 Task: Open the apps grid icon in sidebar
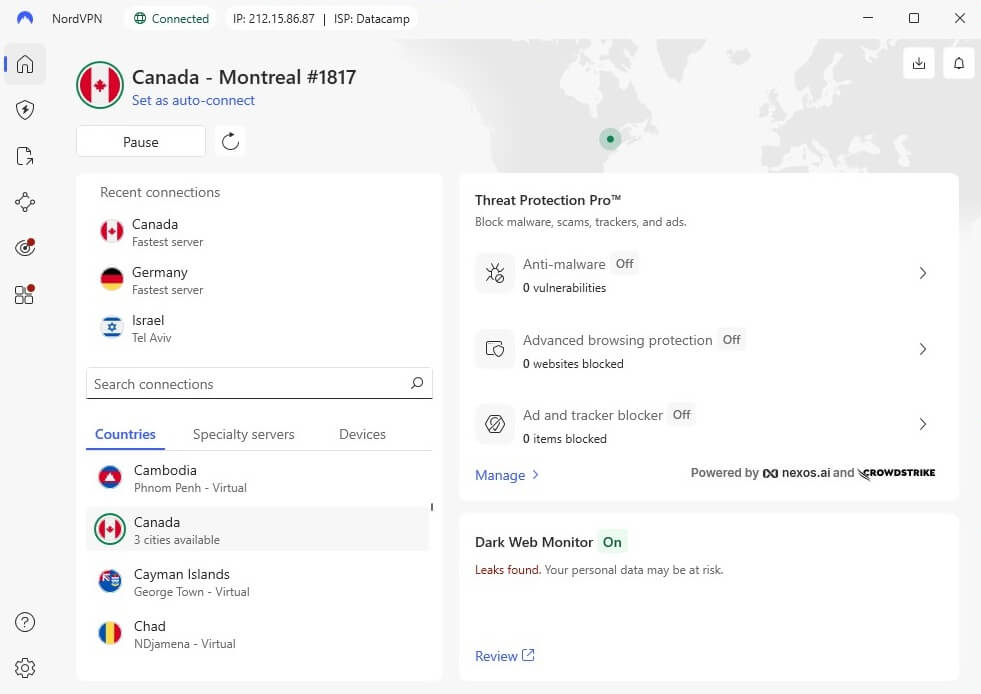pos(25,294)
